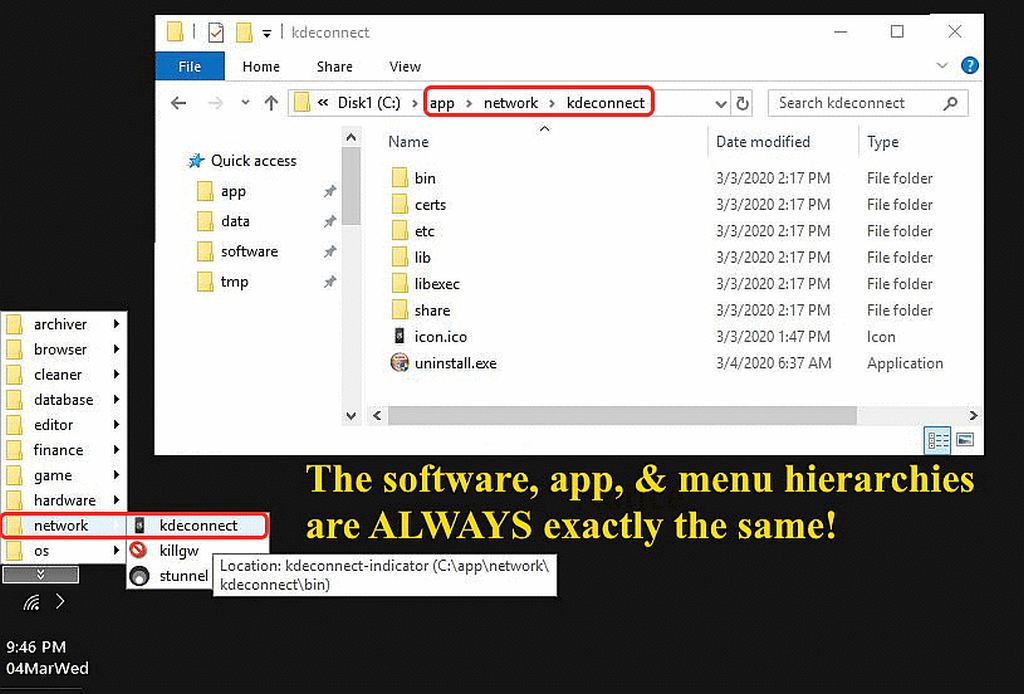Open the breadcrumb overflow chevrons

click(323, 103)
